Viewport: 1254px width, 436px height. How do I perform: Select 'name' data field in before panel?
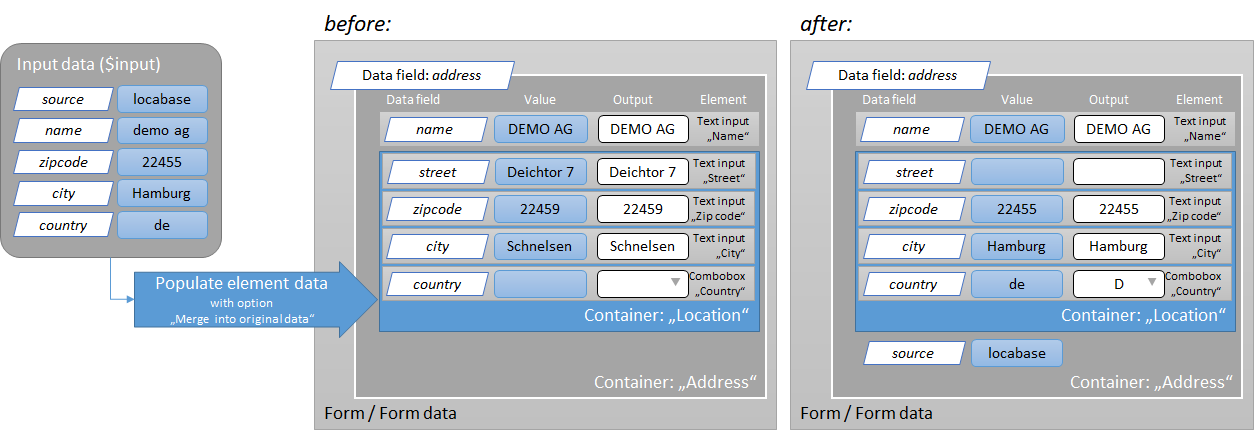click(437, 129)
